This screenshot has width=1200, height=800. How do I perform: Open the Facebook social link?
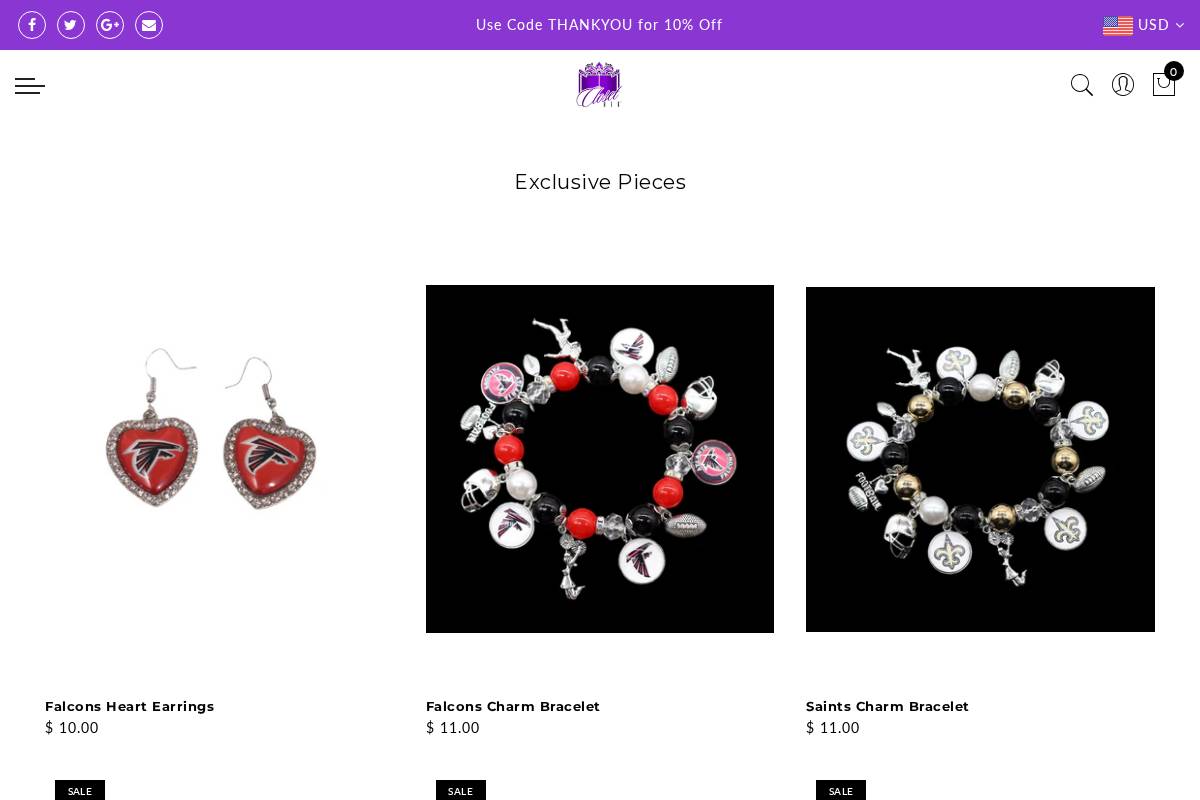pyautogui.click(x=32, y=25)
